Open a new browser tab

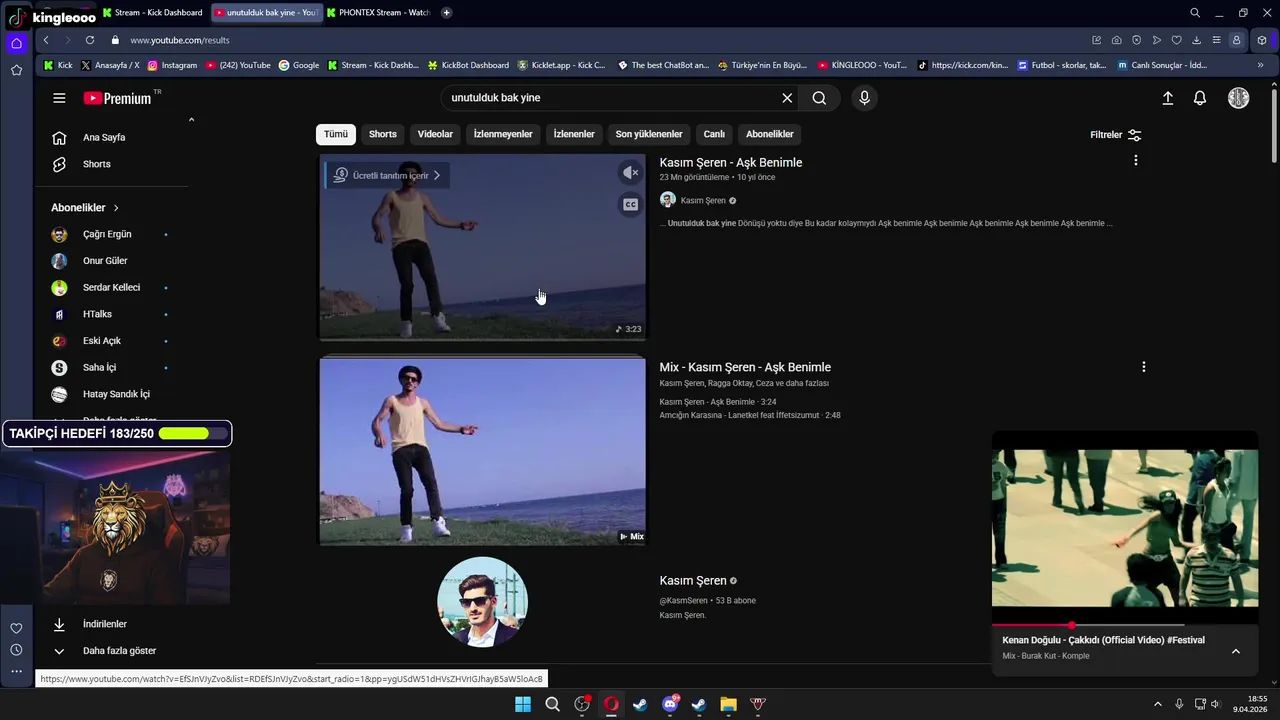446,12
